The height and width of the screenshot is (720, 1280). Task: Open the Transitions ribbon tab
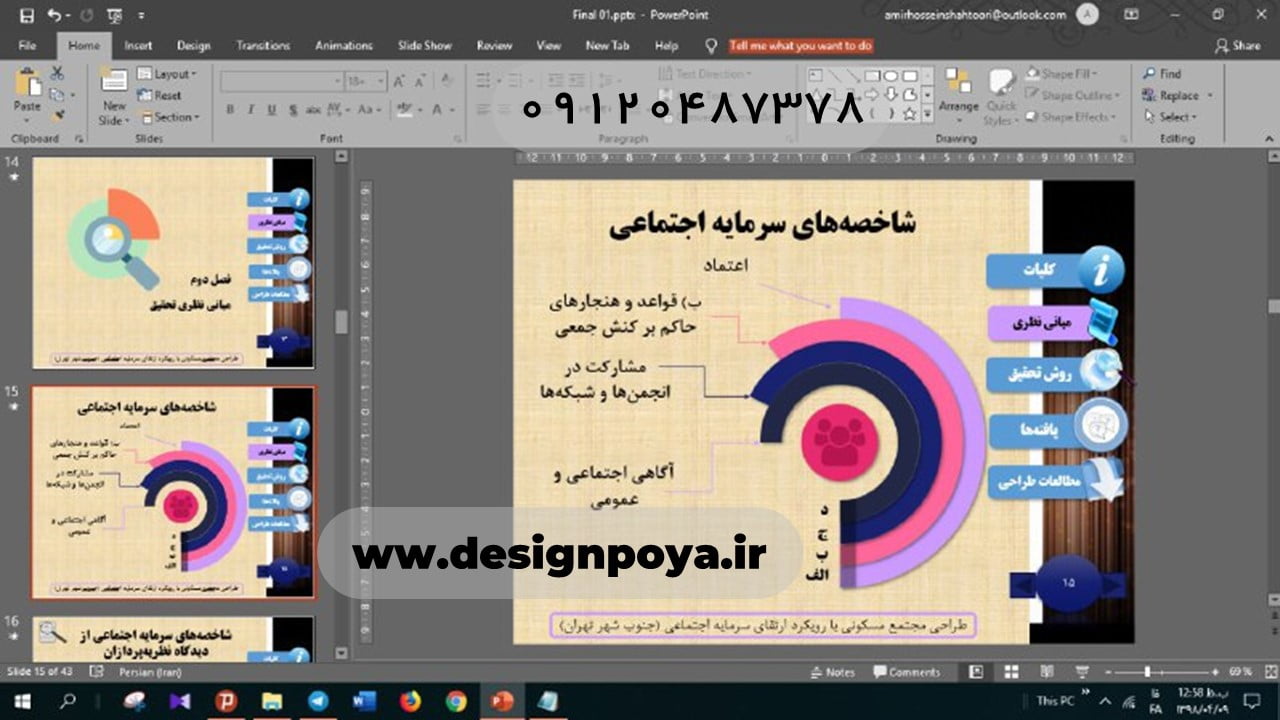(263, 45)
